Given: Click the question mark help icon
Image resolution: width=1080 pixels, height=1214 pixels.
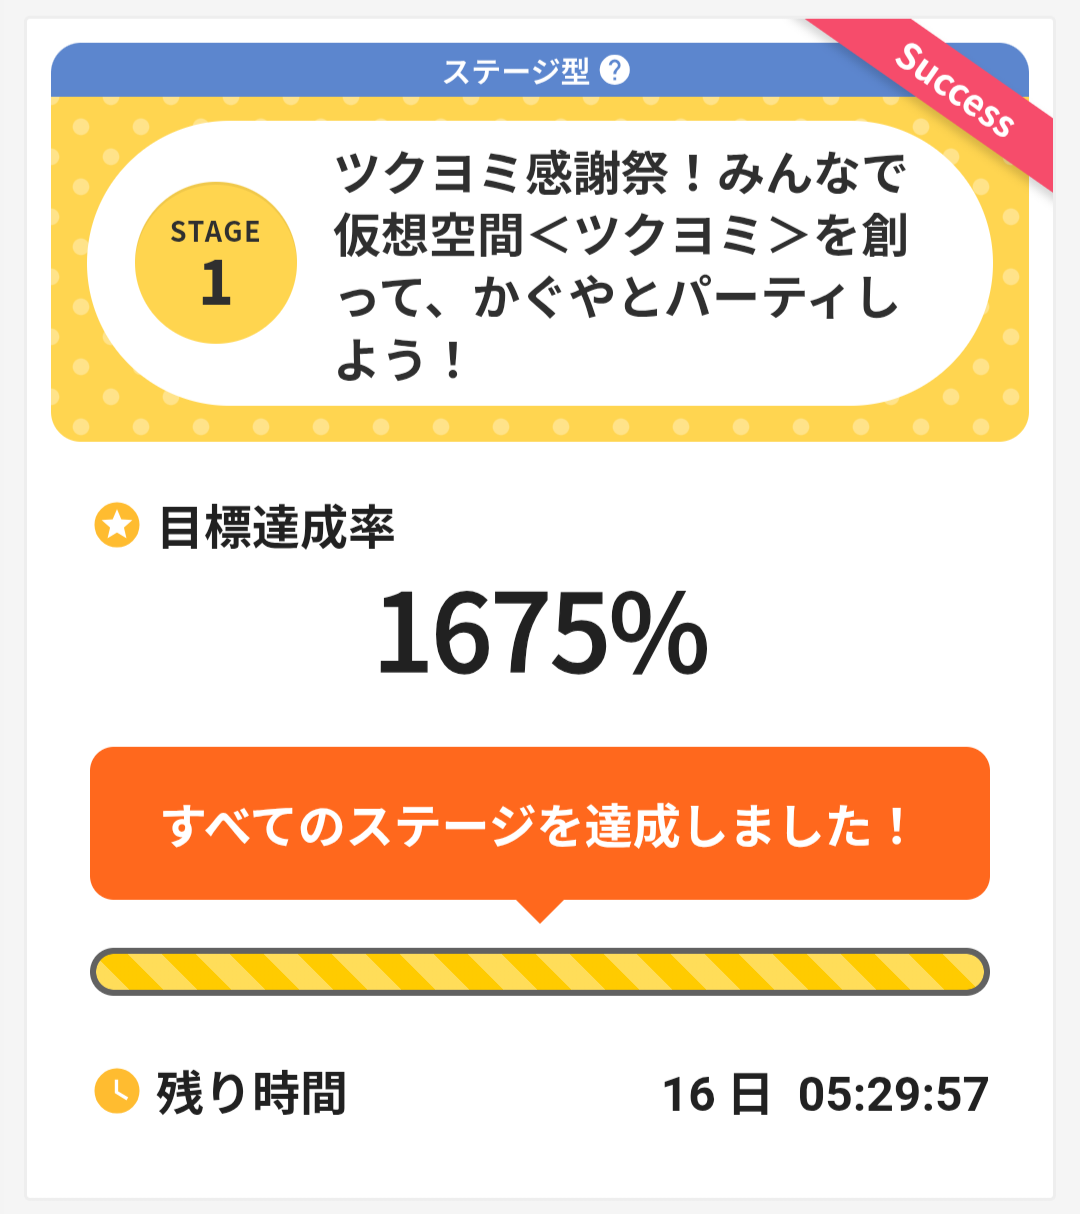Looking at the screenshot, I should (615, 70).
